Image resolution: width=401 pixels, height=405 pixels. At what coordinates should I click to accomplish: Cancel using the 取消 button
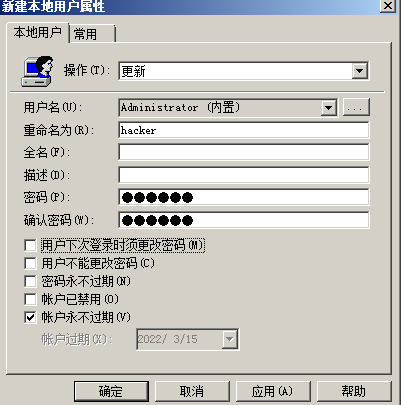click(192, 391)
